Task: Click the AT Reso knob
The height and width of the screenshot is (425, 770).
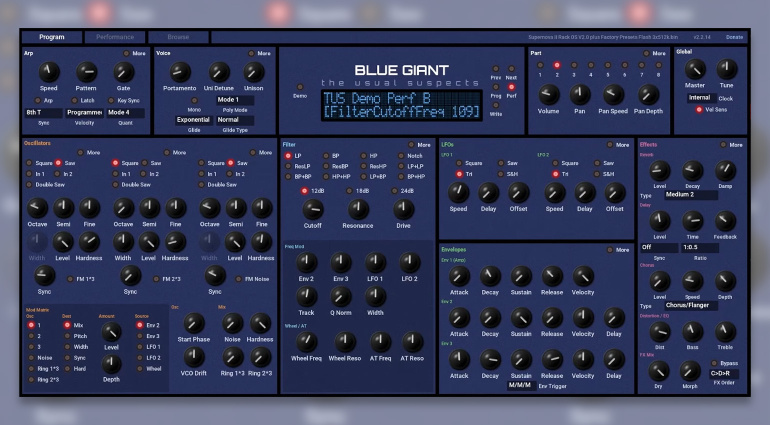Action: click(412, 342)
